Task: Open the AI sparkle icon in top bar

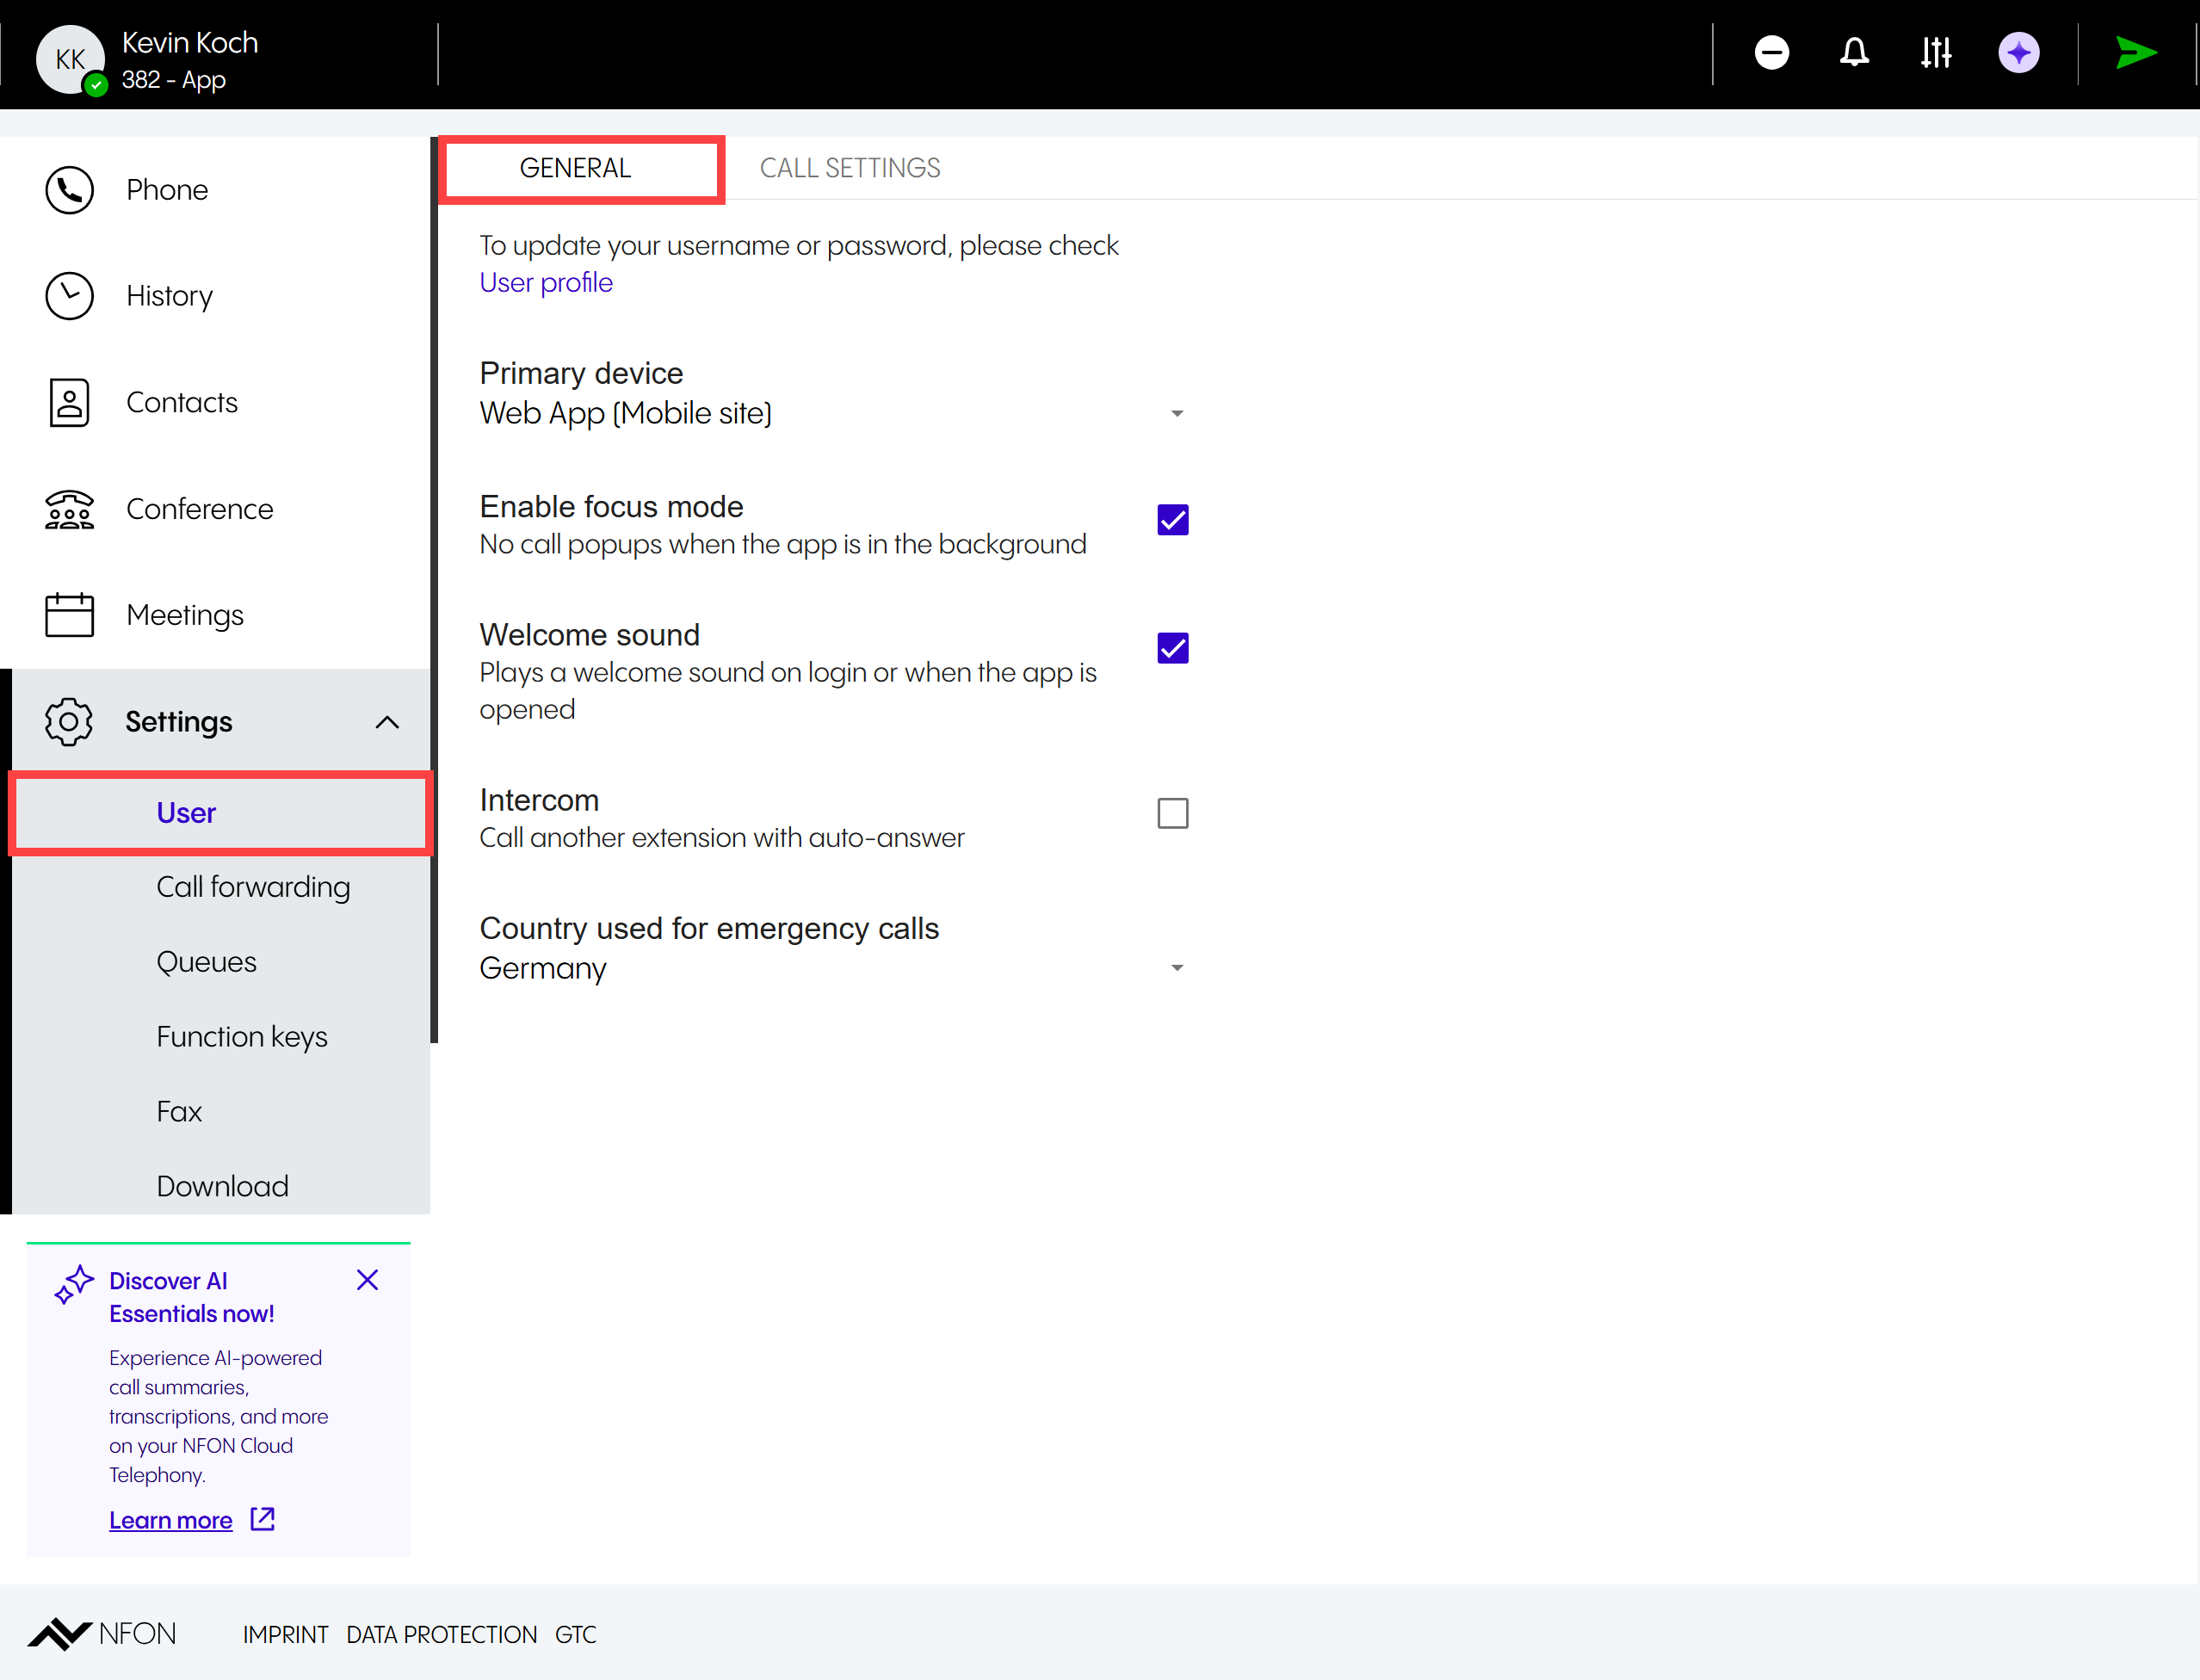Action: pyautogui.click(x=2019, y=52)
